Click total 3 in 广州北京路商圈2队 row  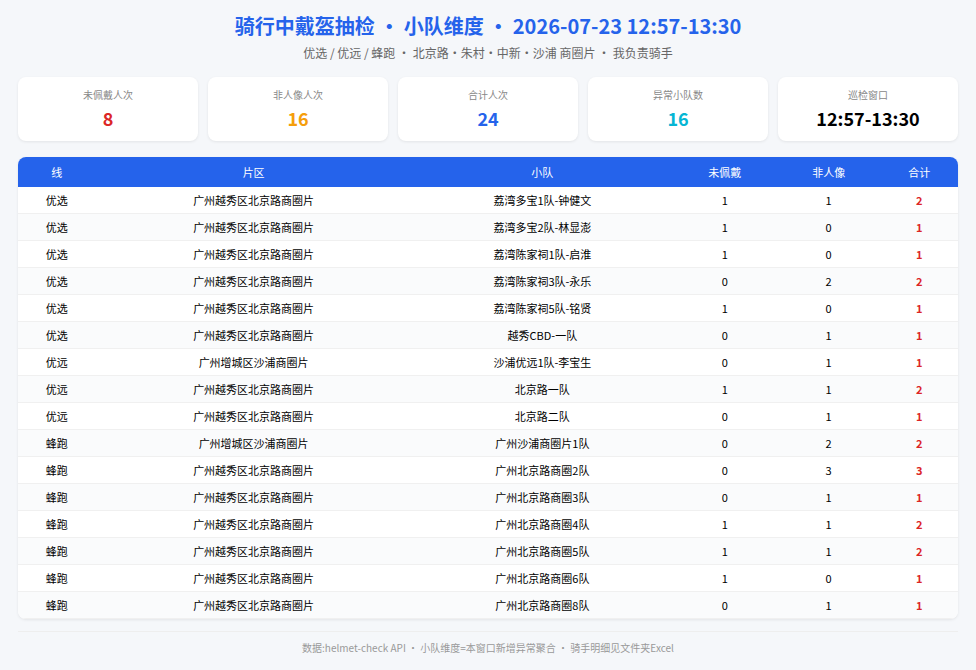[x=919, y=471]
